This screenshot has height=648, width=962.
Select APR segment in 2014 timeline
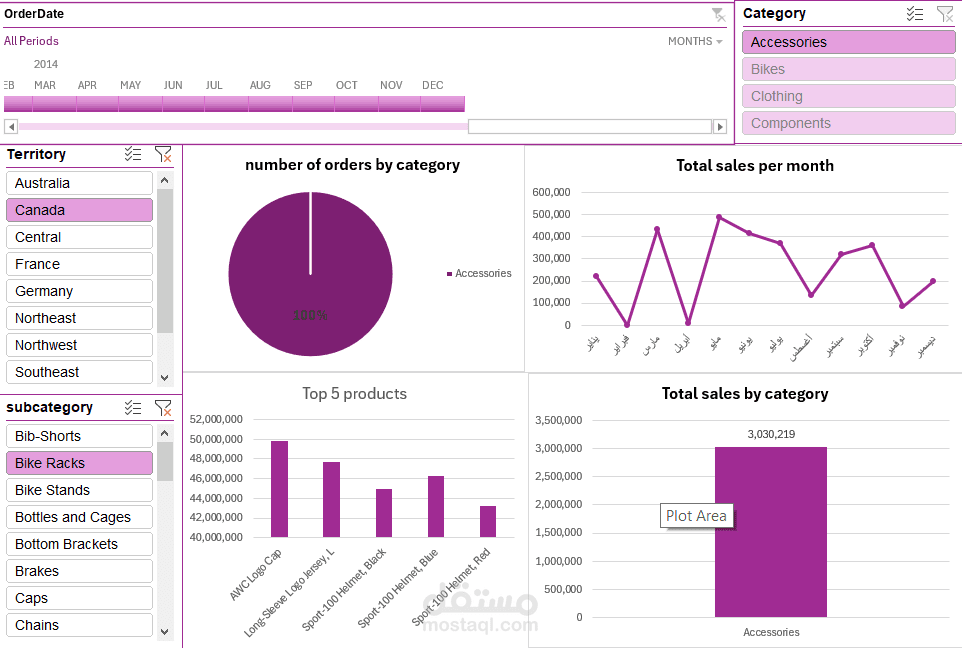point(98,104)
